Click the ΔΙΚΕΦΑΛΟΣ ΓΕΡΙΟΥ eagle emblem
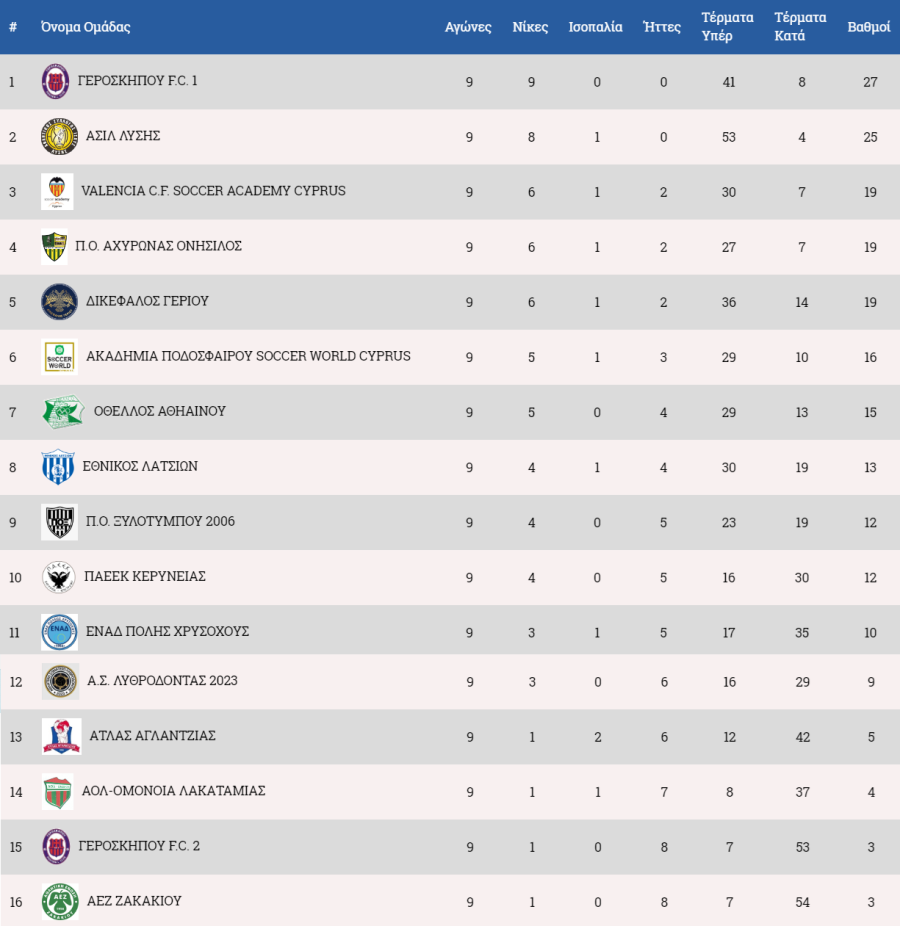900x926 pixels. tap(60, 302)
